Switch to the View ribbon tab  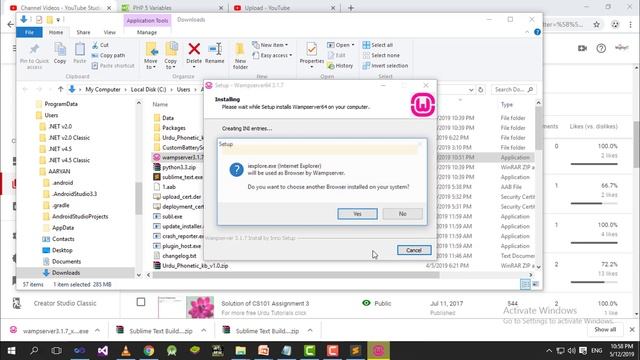point(109,32)
